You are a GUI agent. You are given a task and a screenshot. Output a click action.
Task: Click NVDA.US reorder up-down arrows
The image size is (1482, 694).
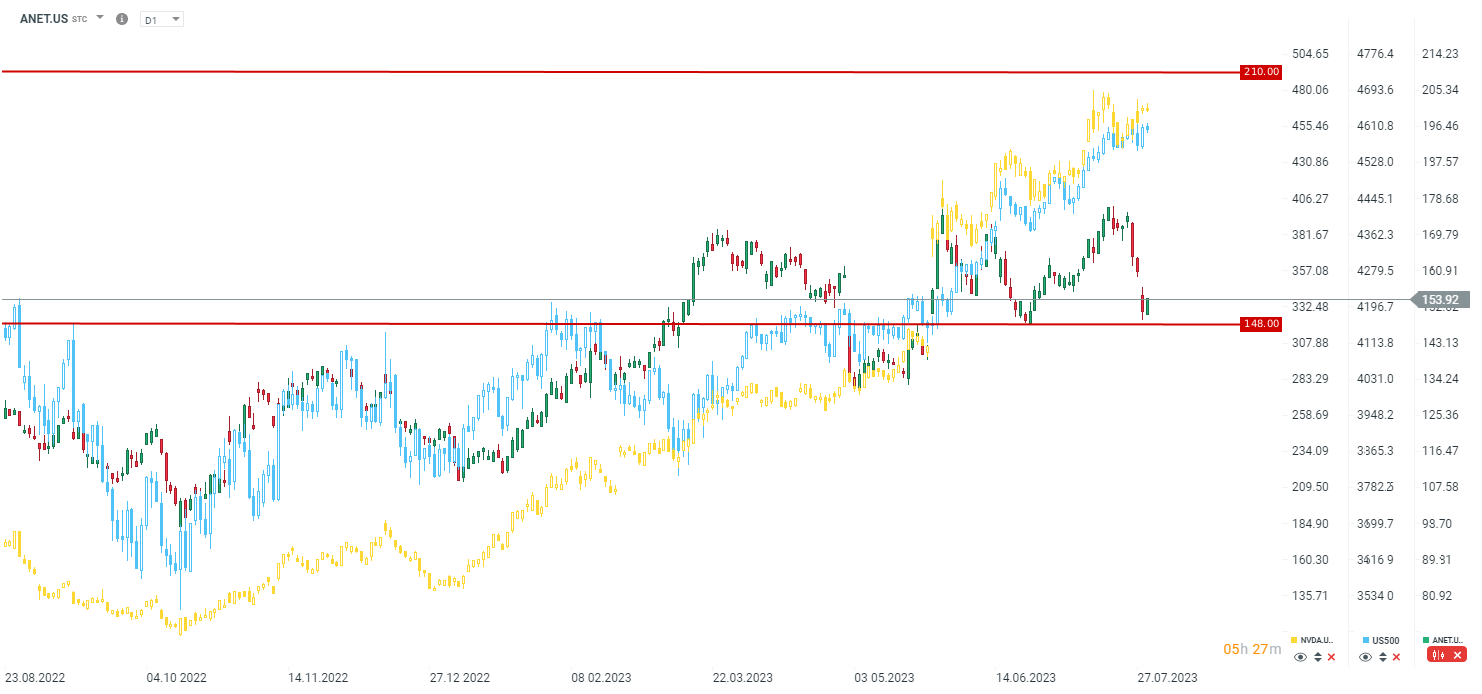[1317, 657]
